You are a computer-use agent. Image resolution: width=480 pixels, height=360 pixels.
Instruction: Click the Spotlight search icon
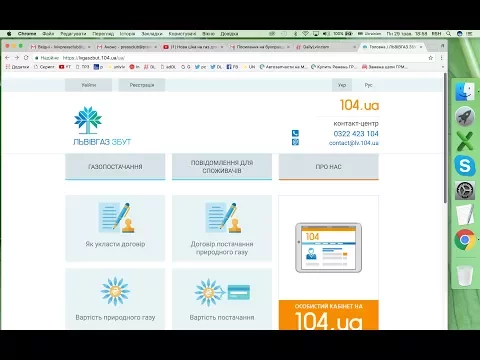point(449,34)
